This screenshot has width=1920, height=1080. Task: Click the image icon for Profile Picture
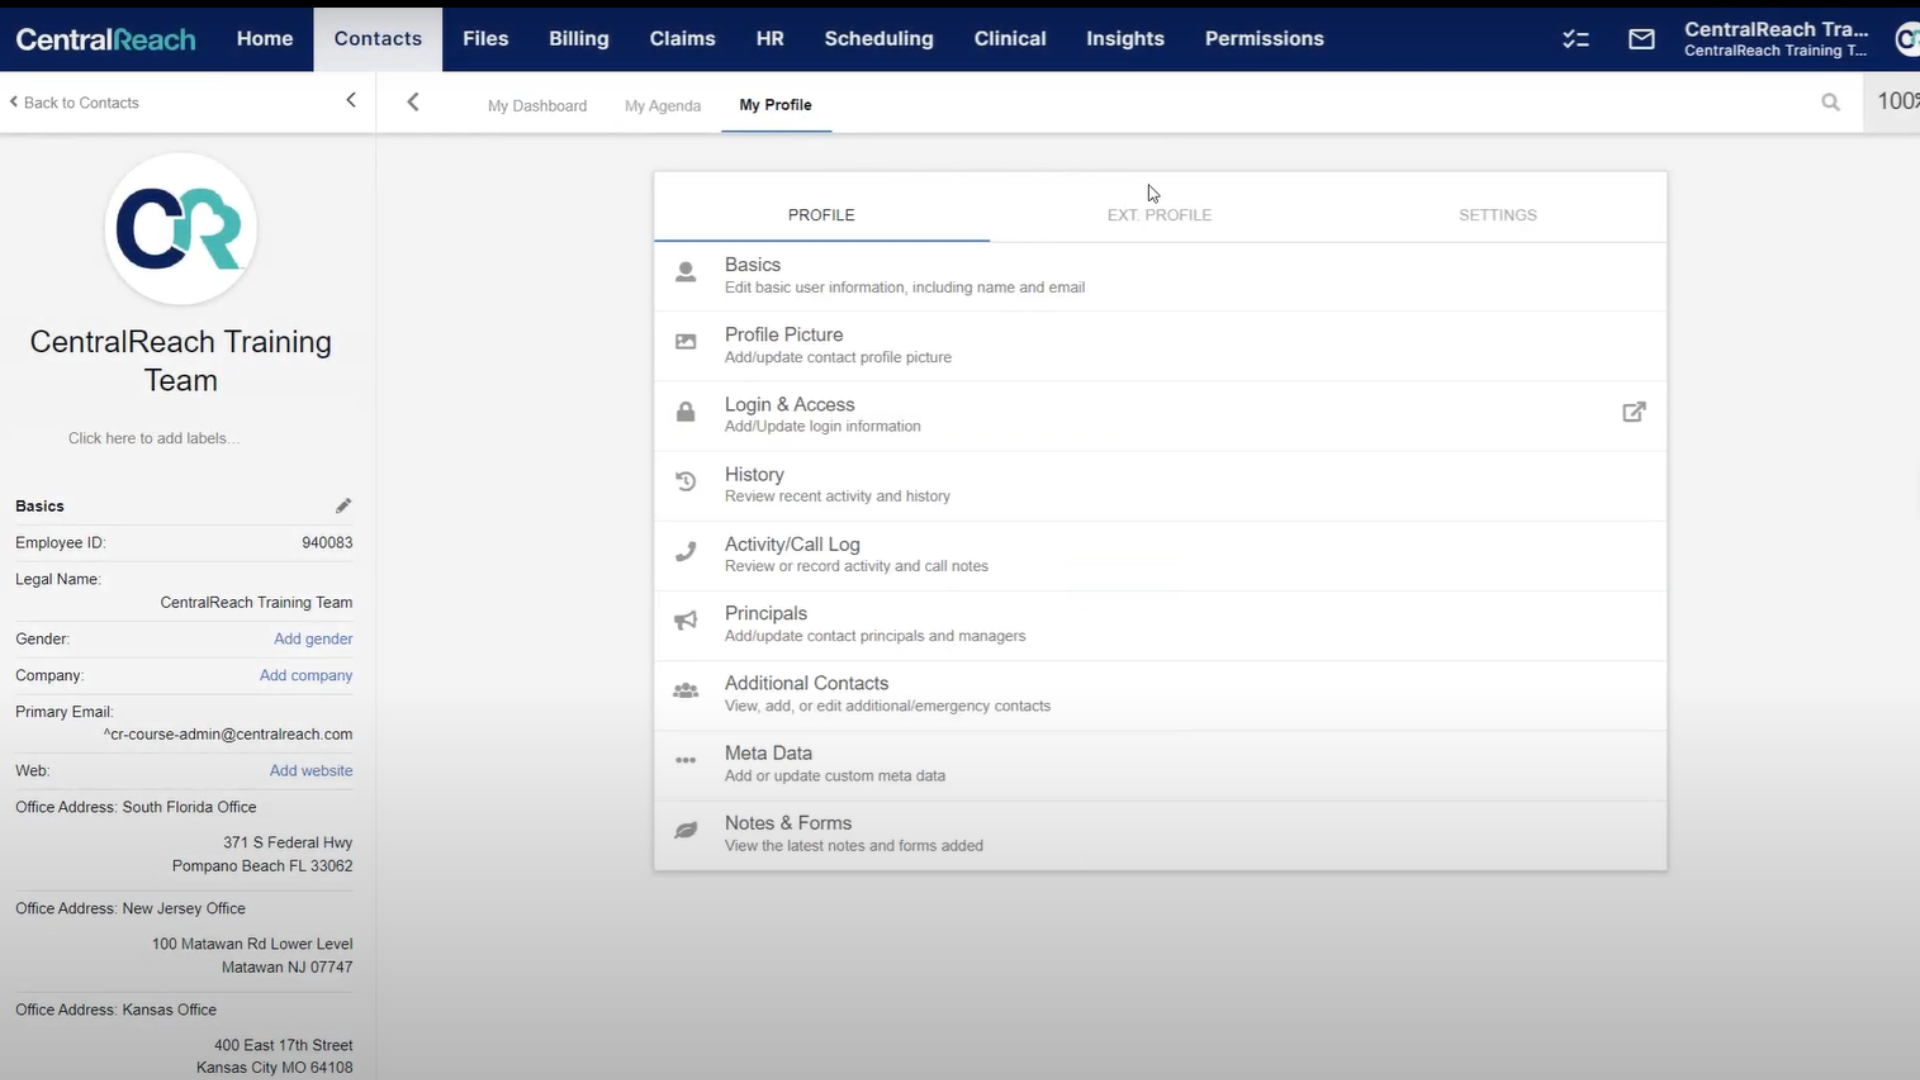(x=685, y=342)
